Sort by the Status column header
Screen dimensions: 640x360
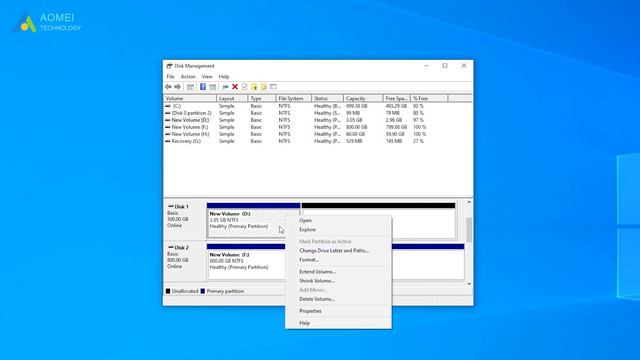(x=327, y=98)
